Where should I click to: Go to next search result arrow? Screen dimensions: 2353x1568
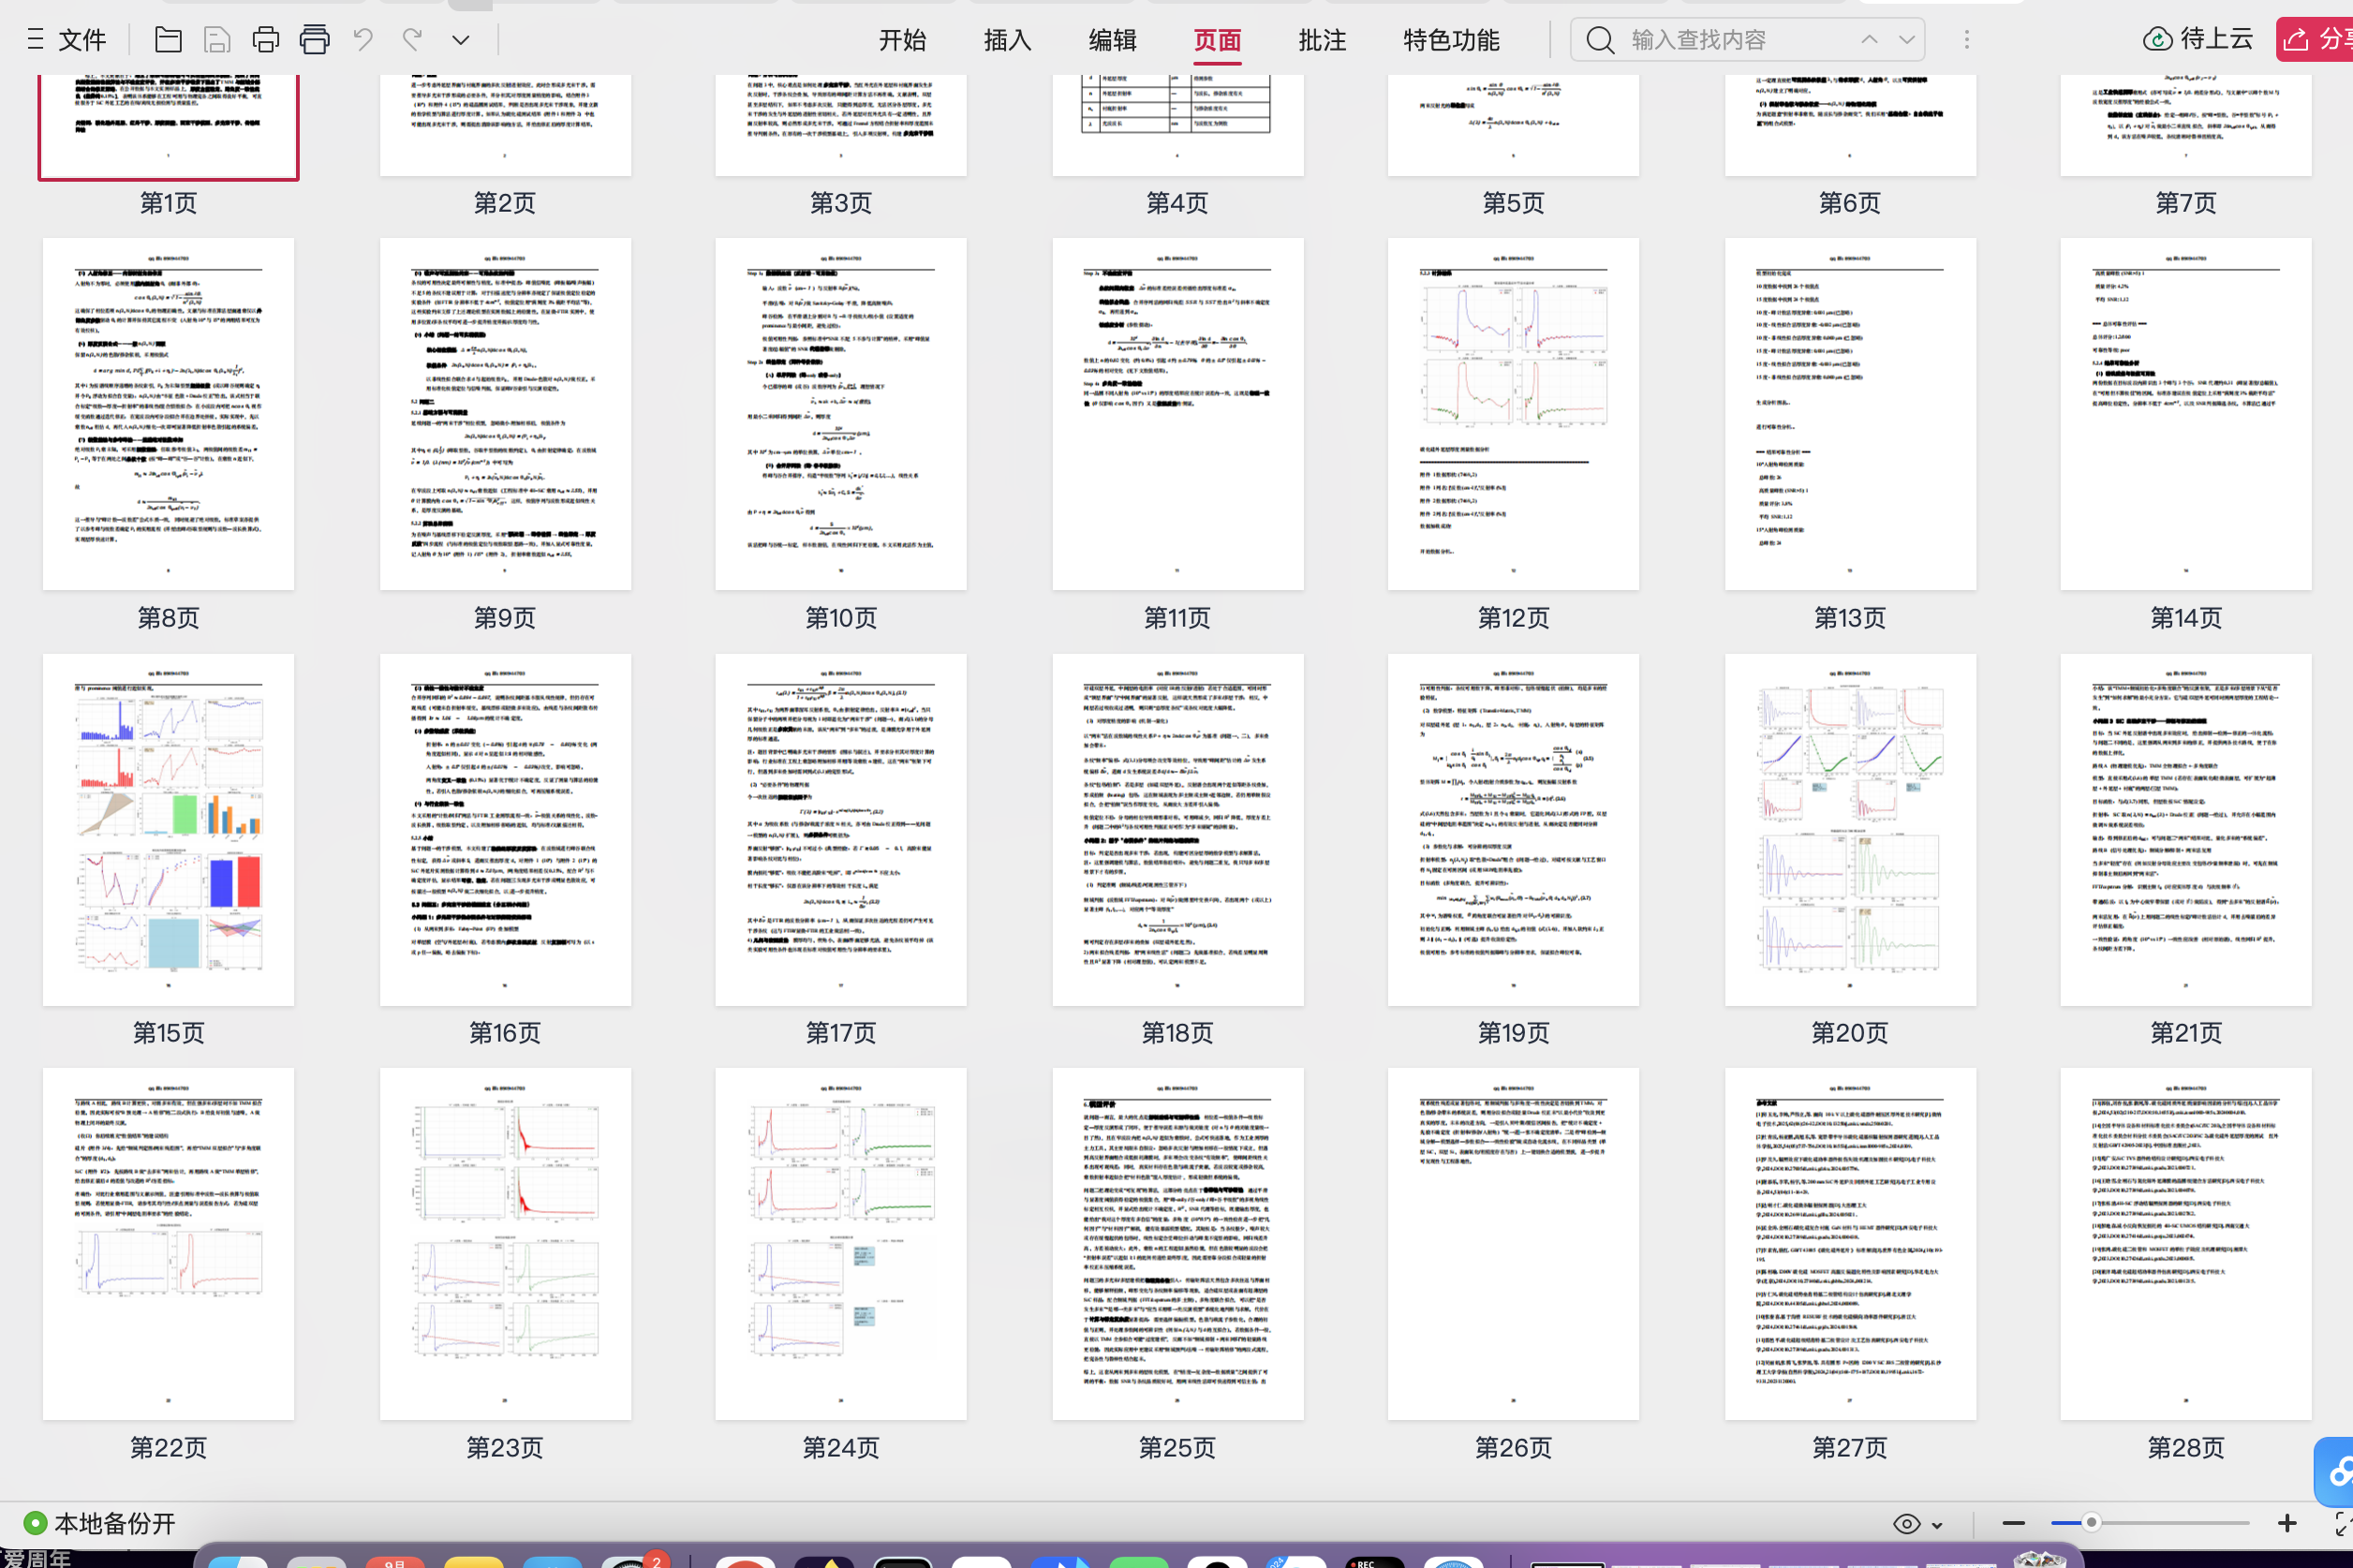coord(1907,40)
